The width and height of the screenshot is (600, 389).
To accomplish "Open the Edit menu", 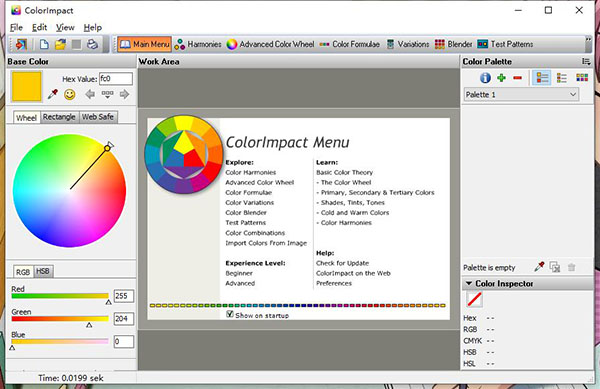I will tap(39, 28).
